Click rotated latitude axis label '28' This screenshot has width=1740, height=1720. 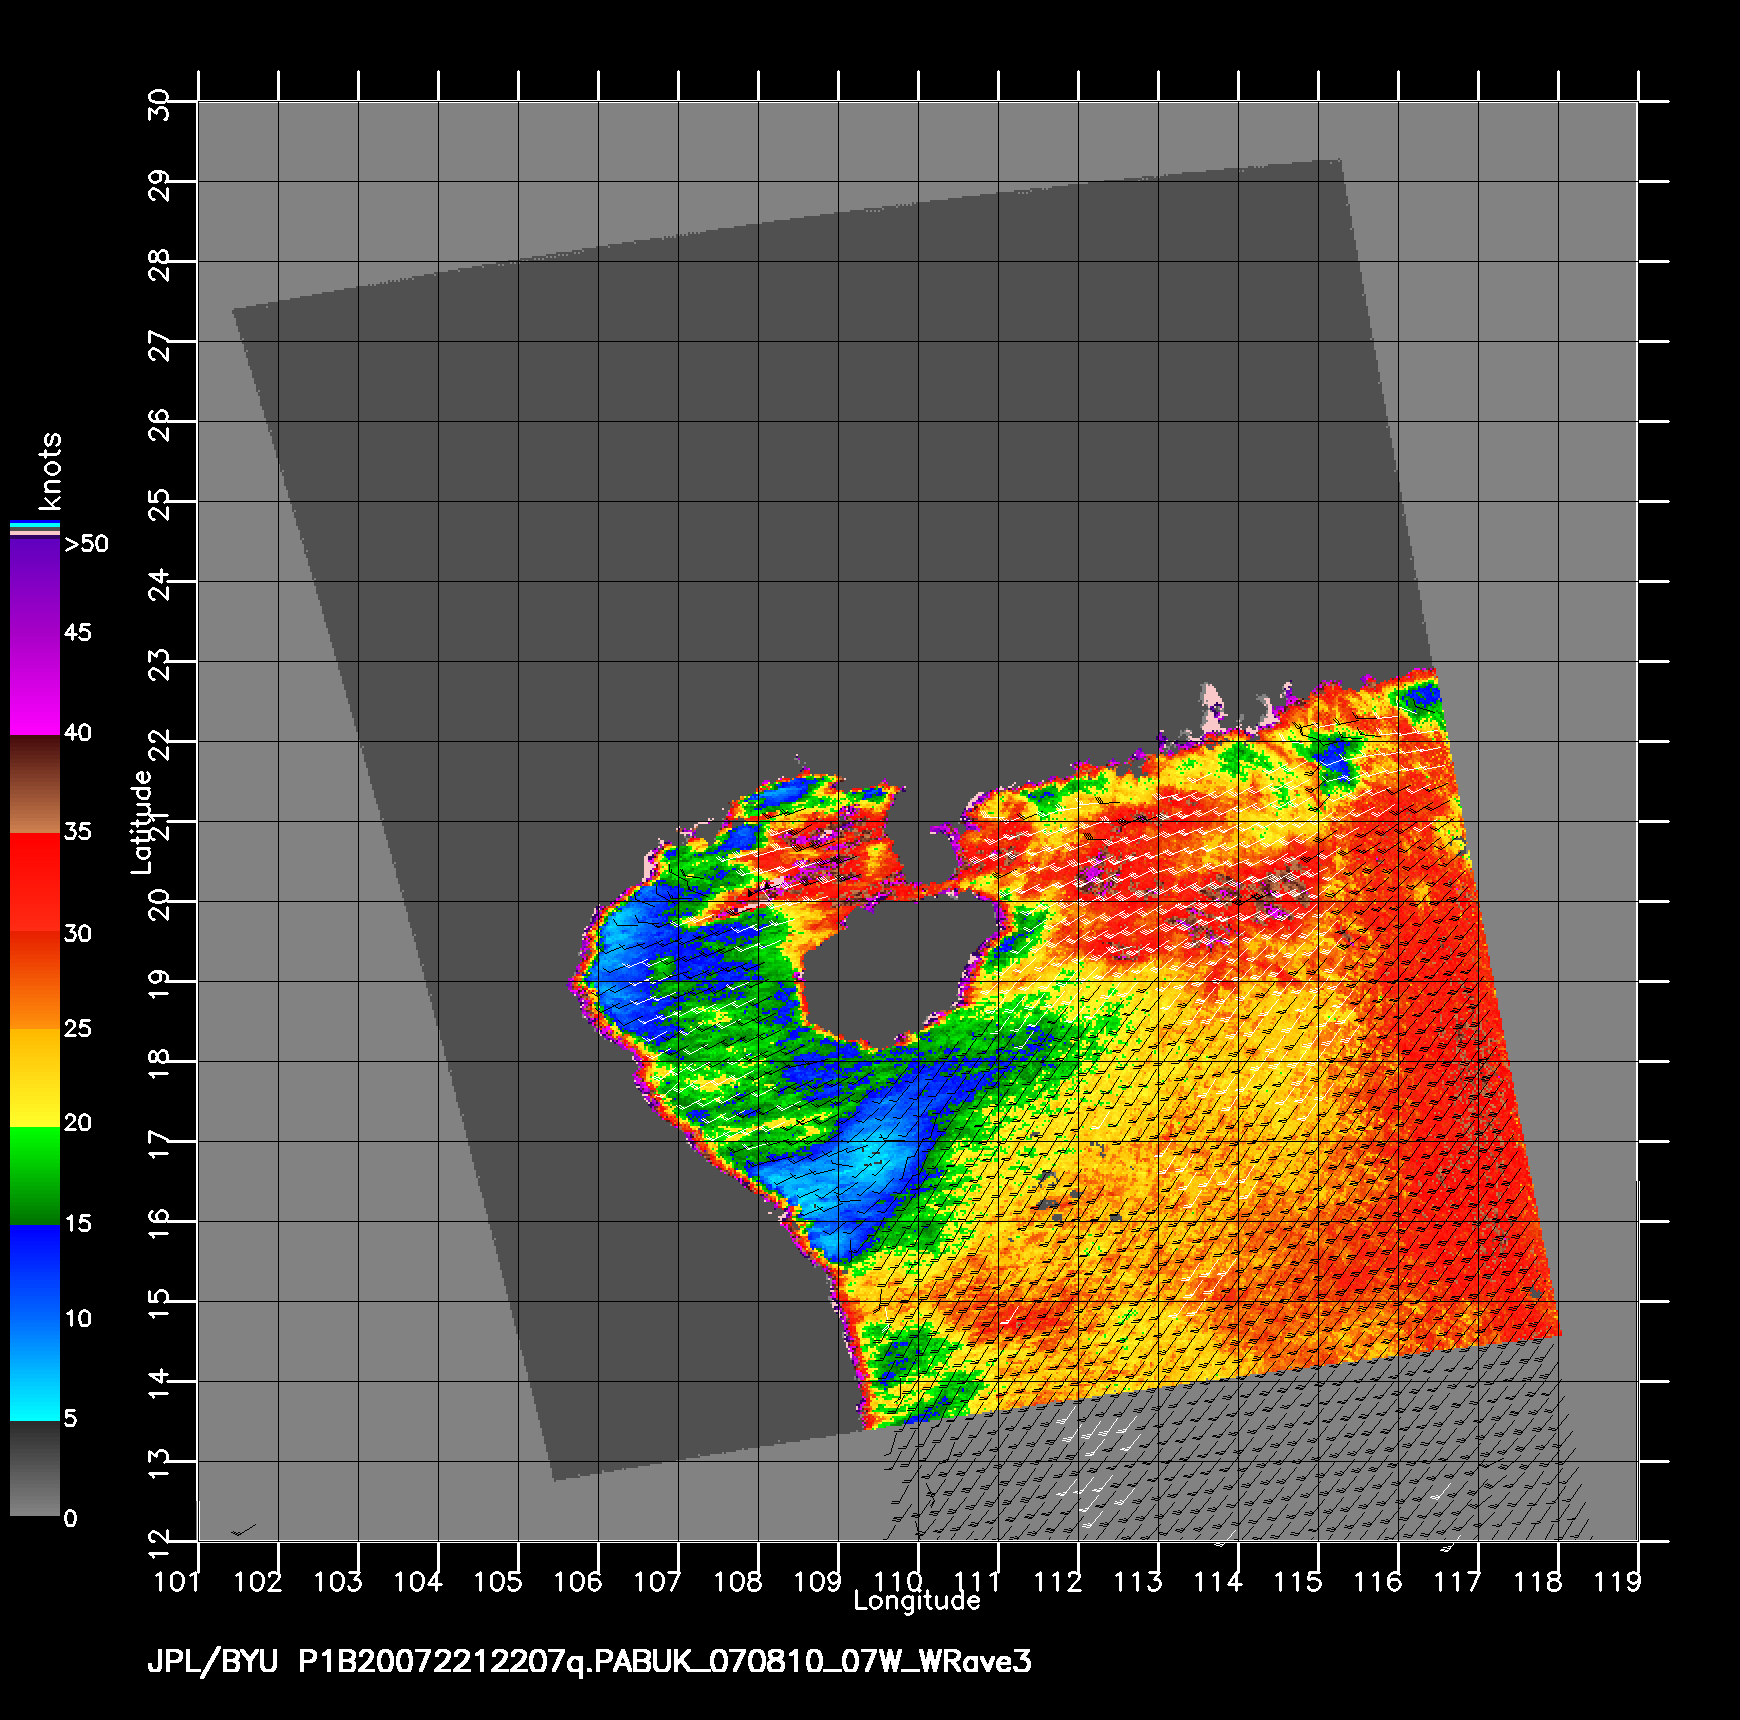[160, 266]
